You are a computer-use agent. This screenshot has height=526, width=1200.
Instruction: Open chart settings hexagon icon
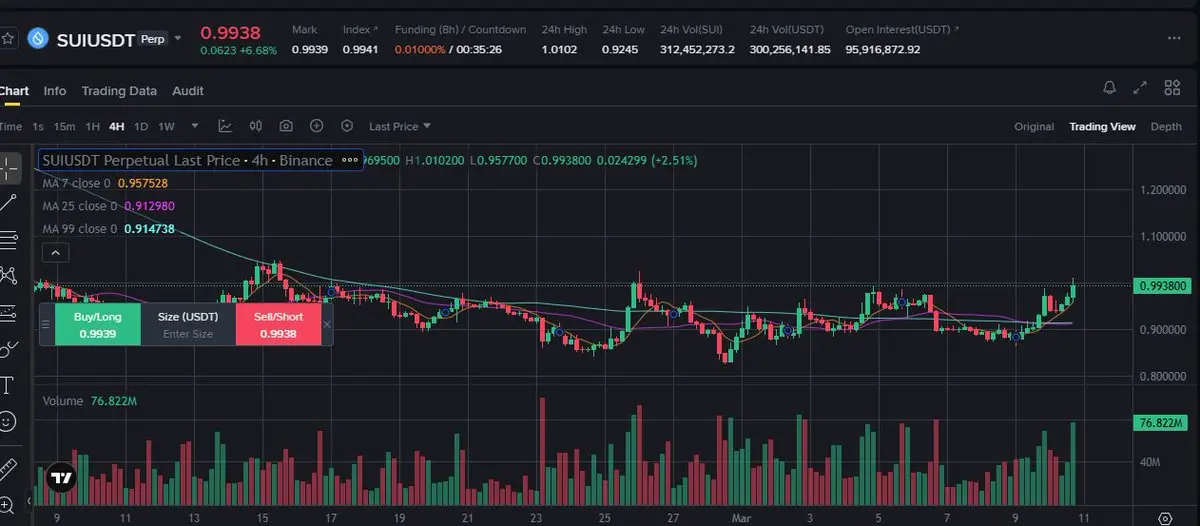347,126
